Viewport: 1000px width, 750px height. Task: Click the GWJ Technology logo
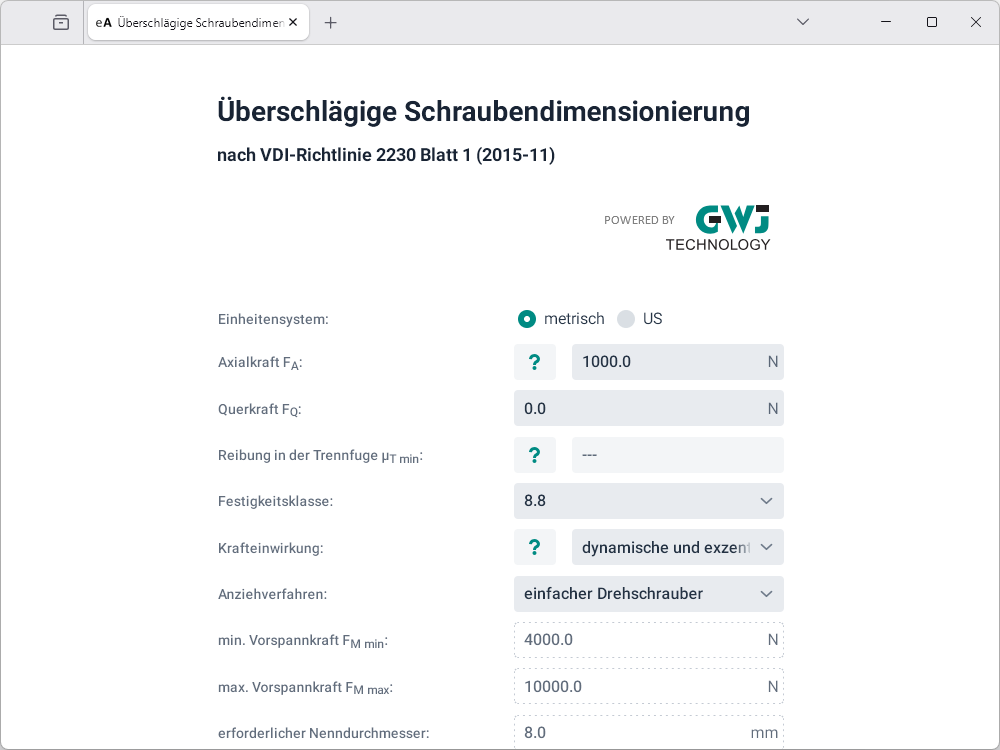(718, 228)
